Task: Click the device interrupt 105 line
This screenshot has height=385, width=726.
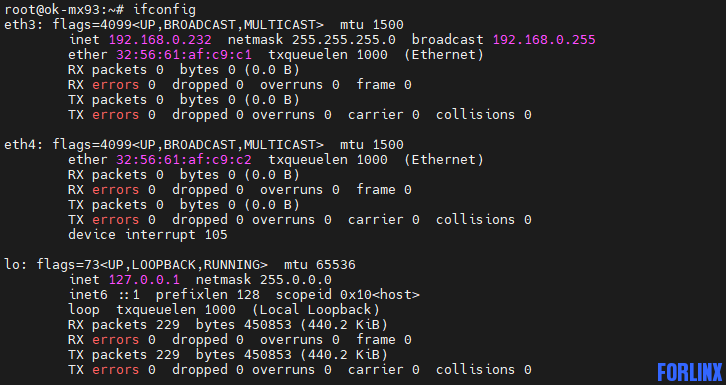Action: pyautogui.click(x=148, y=235)
